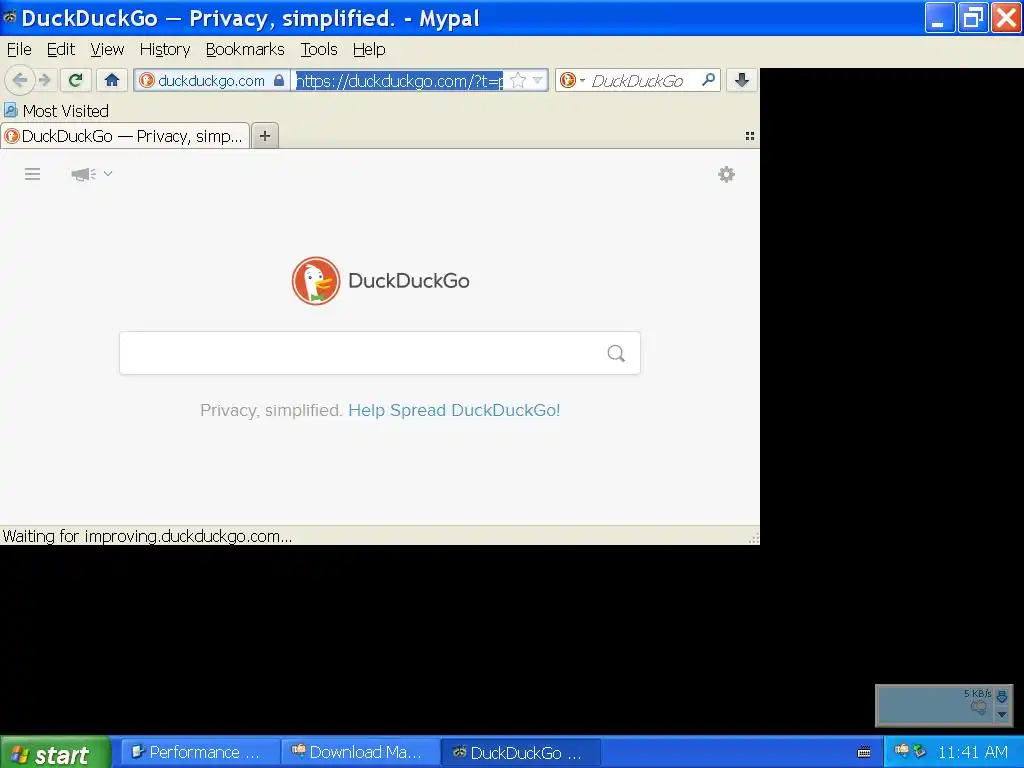Screen dimensions: 1024x768
Task: Click the duckduckgo.com site identity box
Action: (212, 80)
